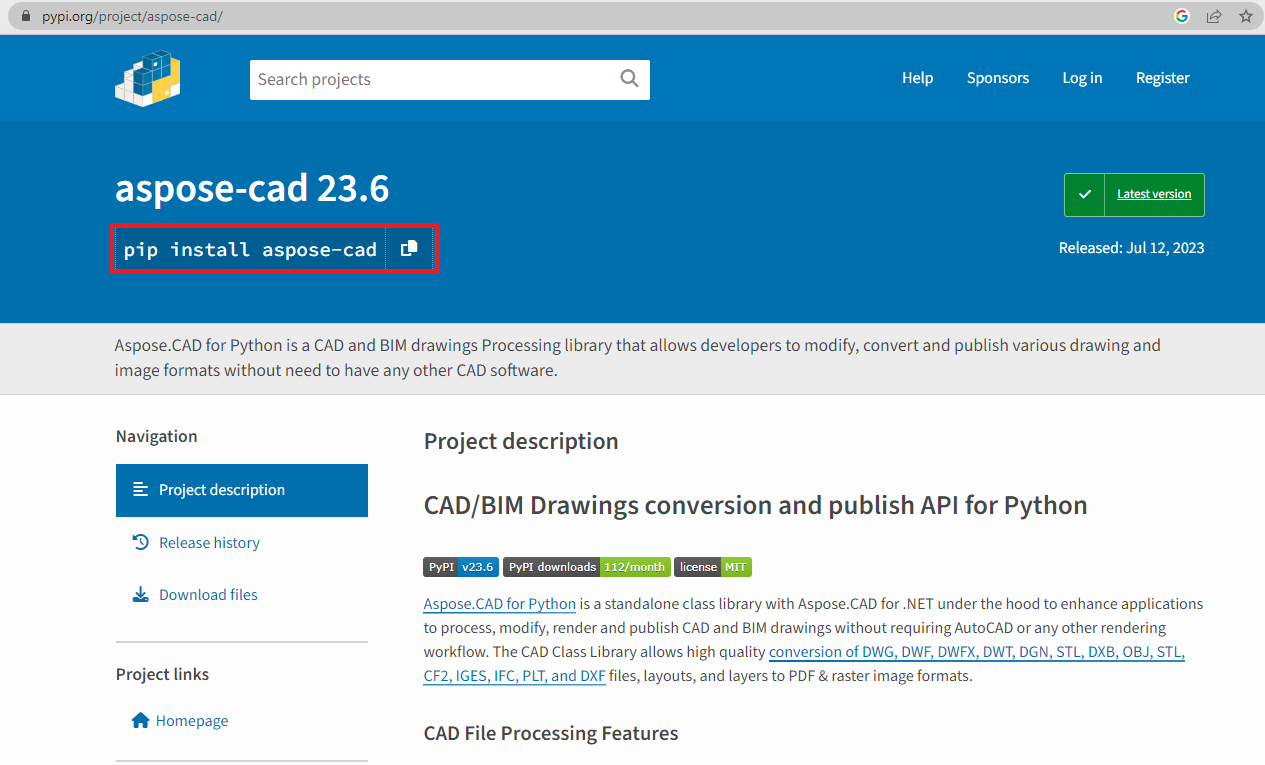The height and width of the screenshot is (765, 1265).
Task: Click the share icon in address bar
Action: tap(1213, 16)
